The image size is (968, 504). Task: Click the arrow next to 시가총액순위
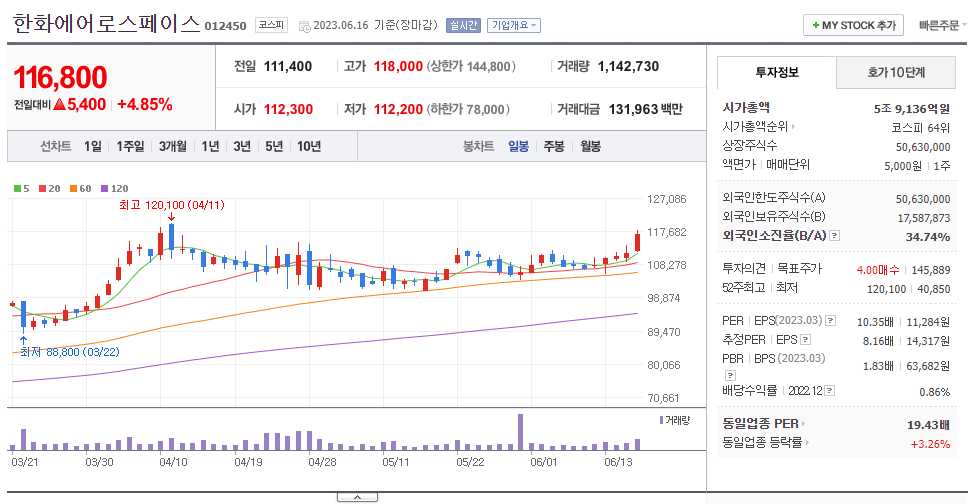(793, 127)
